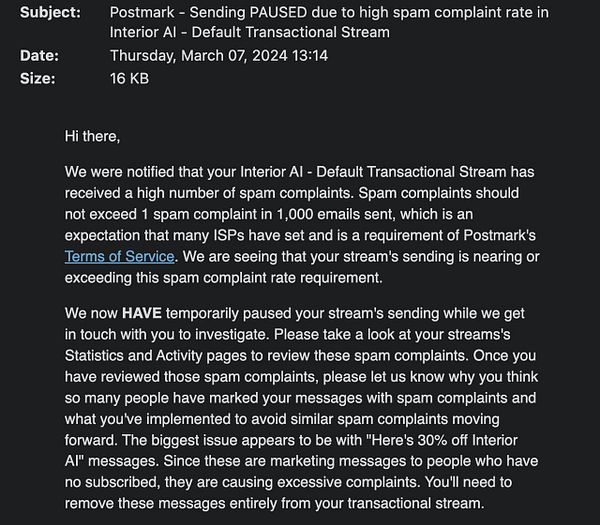Image resolution: width=600 pixels, height=525 pixels.
Task: Click the Date header label
Action: pos(39,56)
